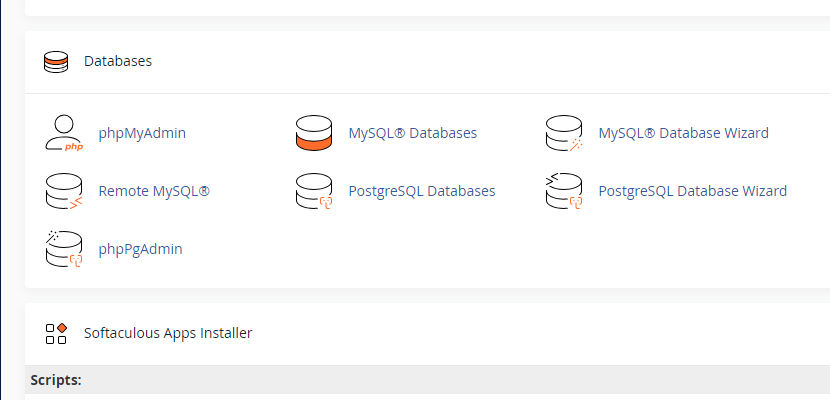Click the MySQL Database Wizard icon
The image size is (830, 400).
[563, 133]
